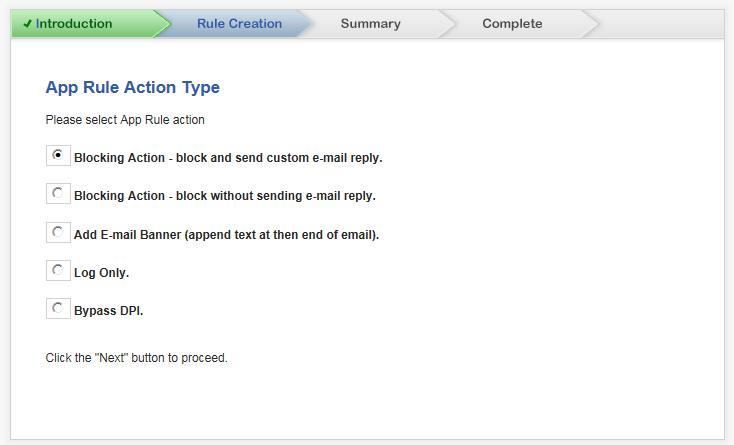
Task: Click the 'Please select App Rule action' text
Action: click(x=125, y=120)
